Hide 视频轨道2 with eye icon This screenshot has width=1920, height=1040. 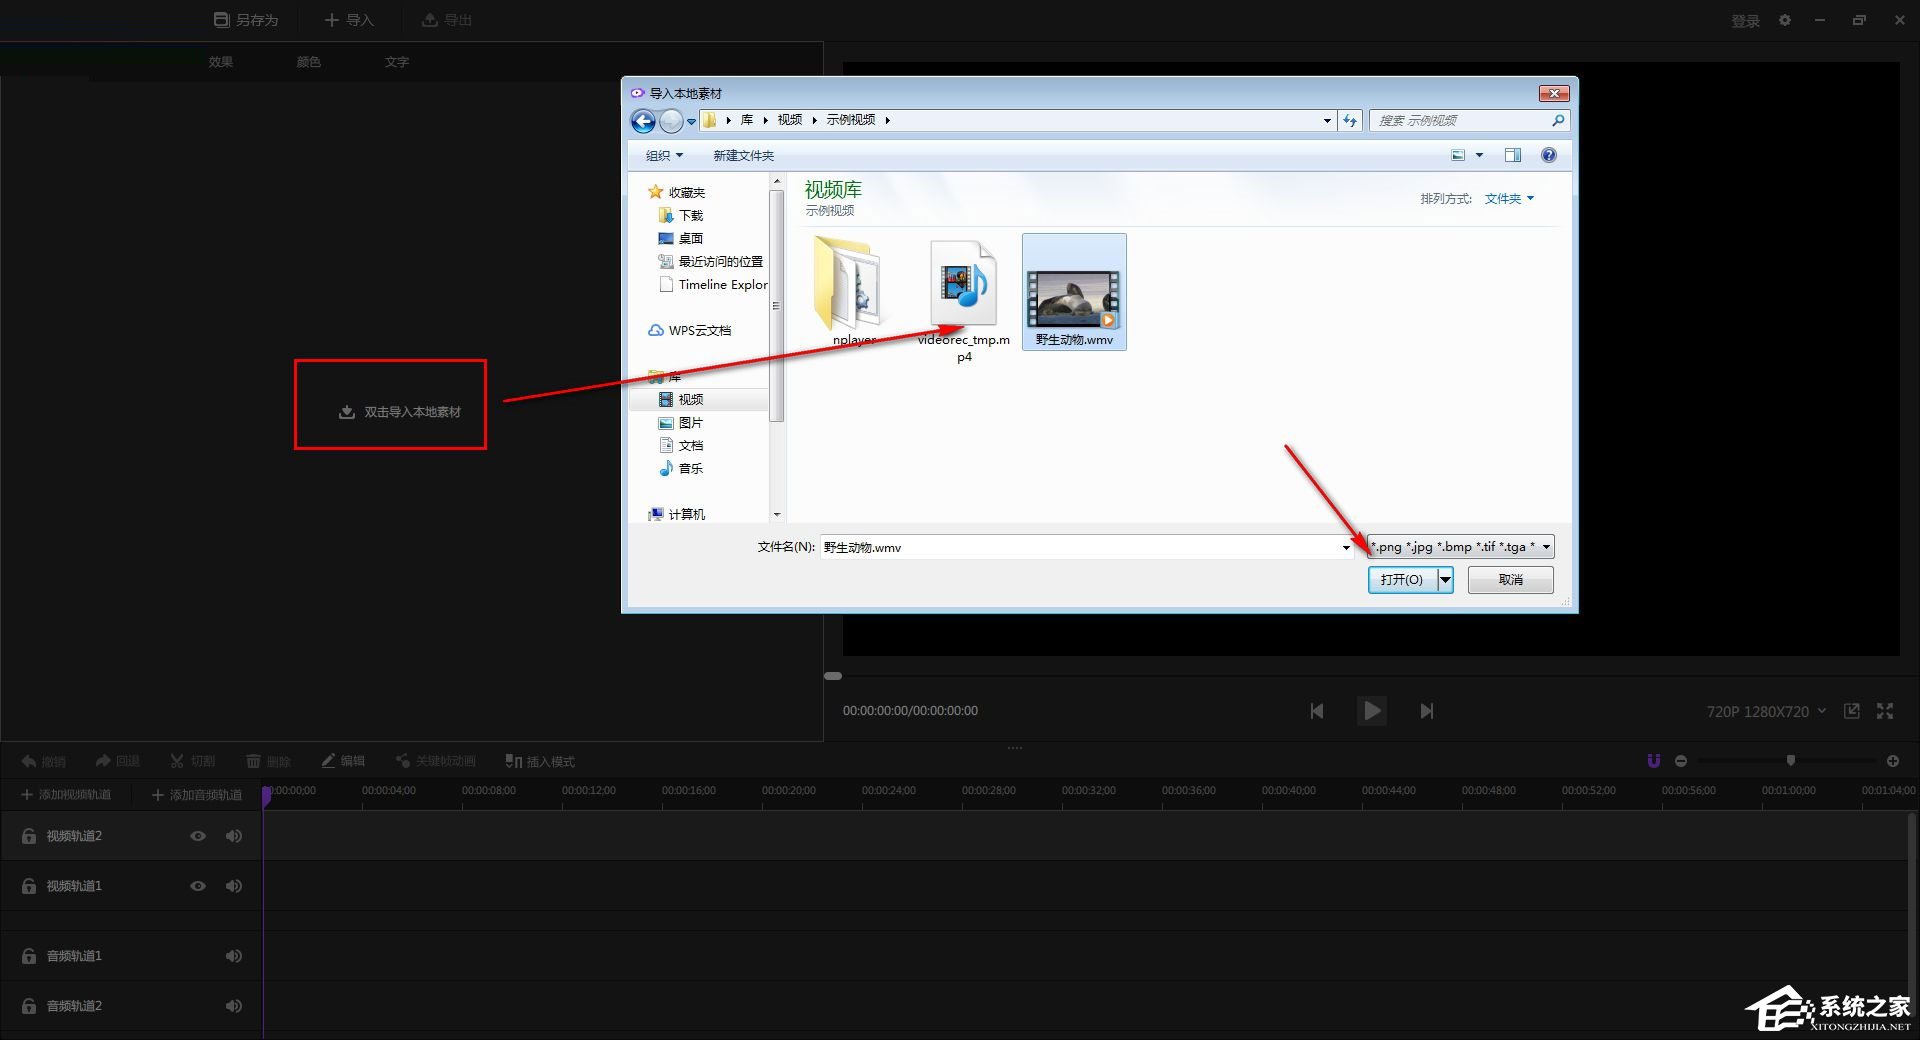(198, 836)
